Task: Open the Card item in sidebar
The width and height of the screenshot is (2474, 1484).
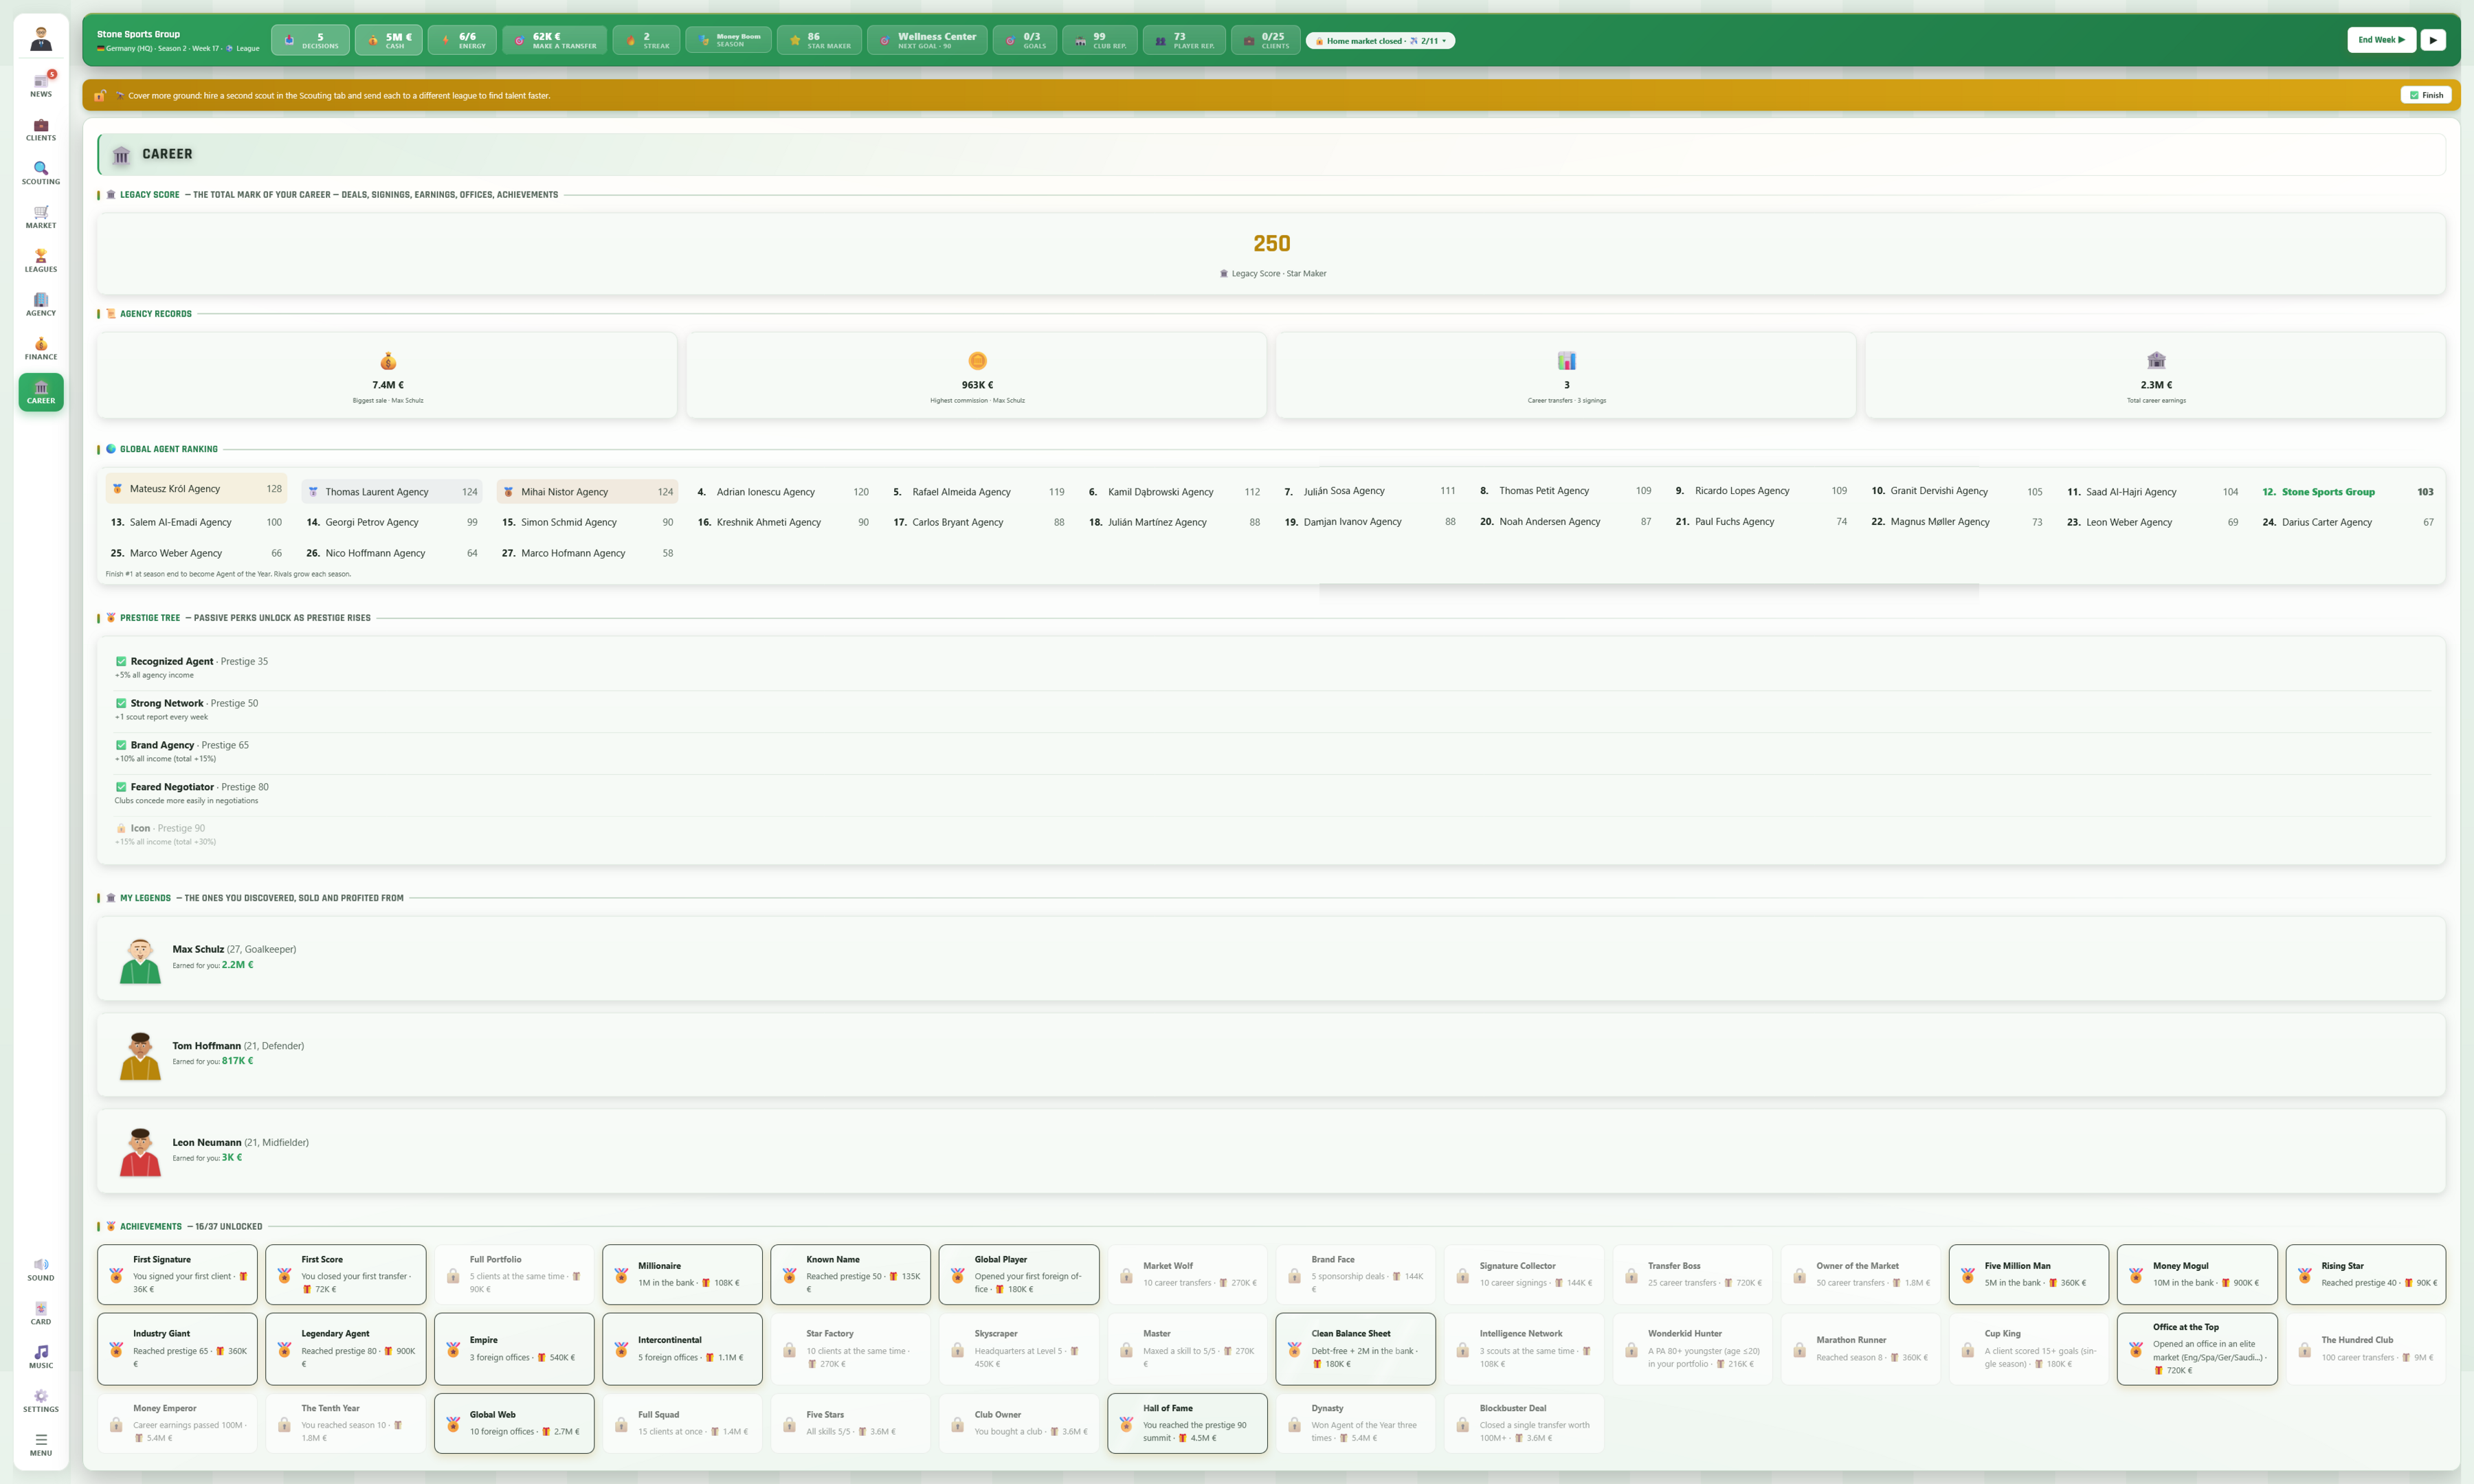Action: (x=41, y=1314)
